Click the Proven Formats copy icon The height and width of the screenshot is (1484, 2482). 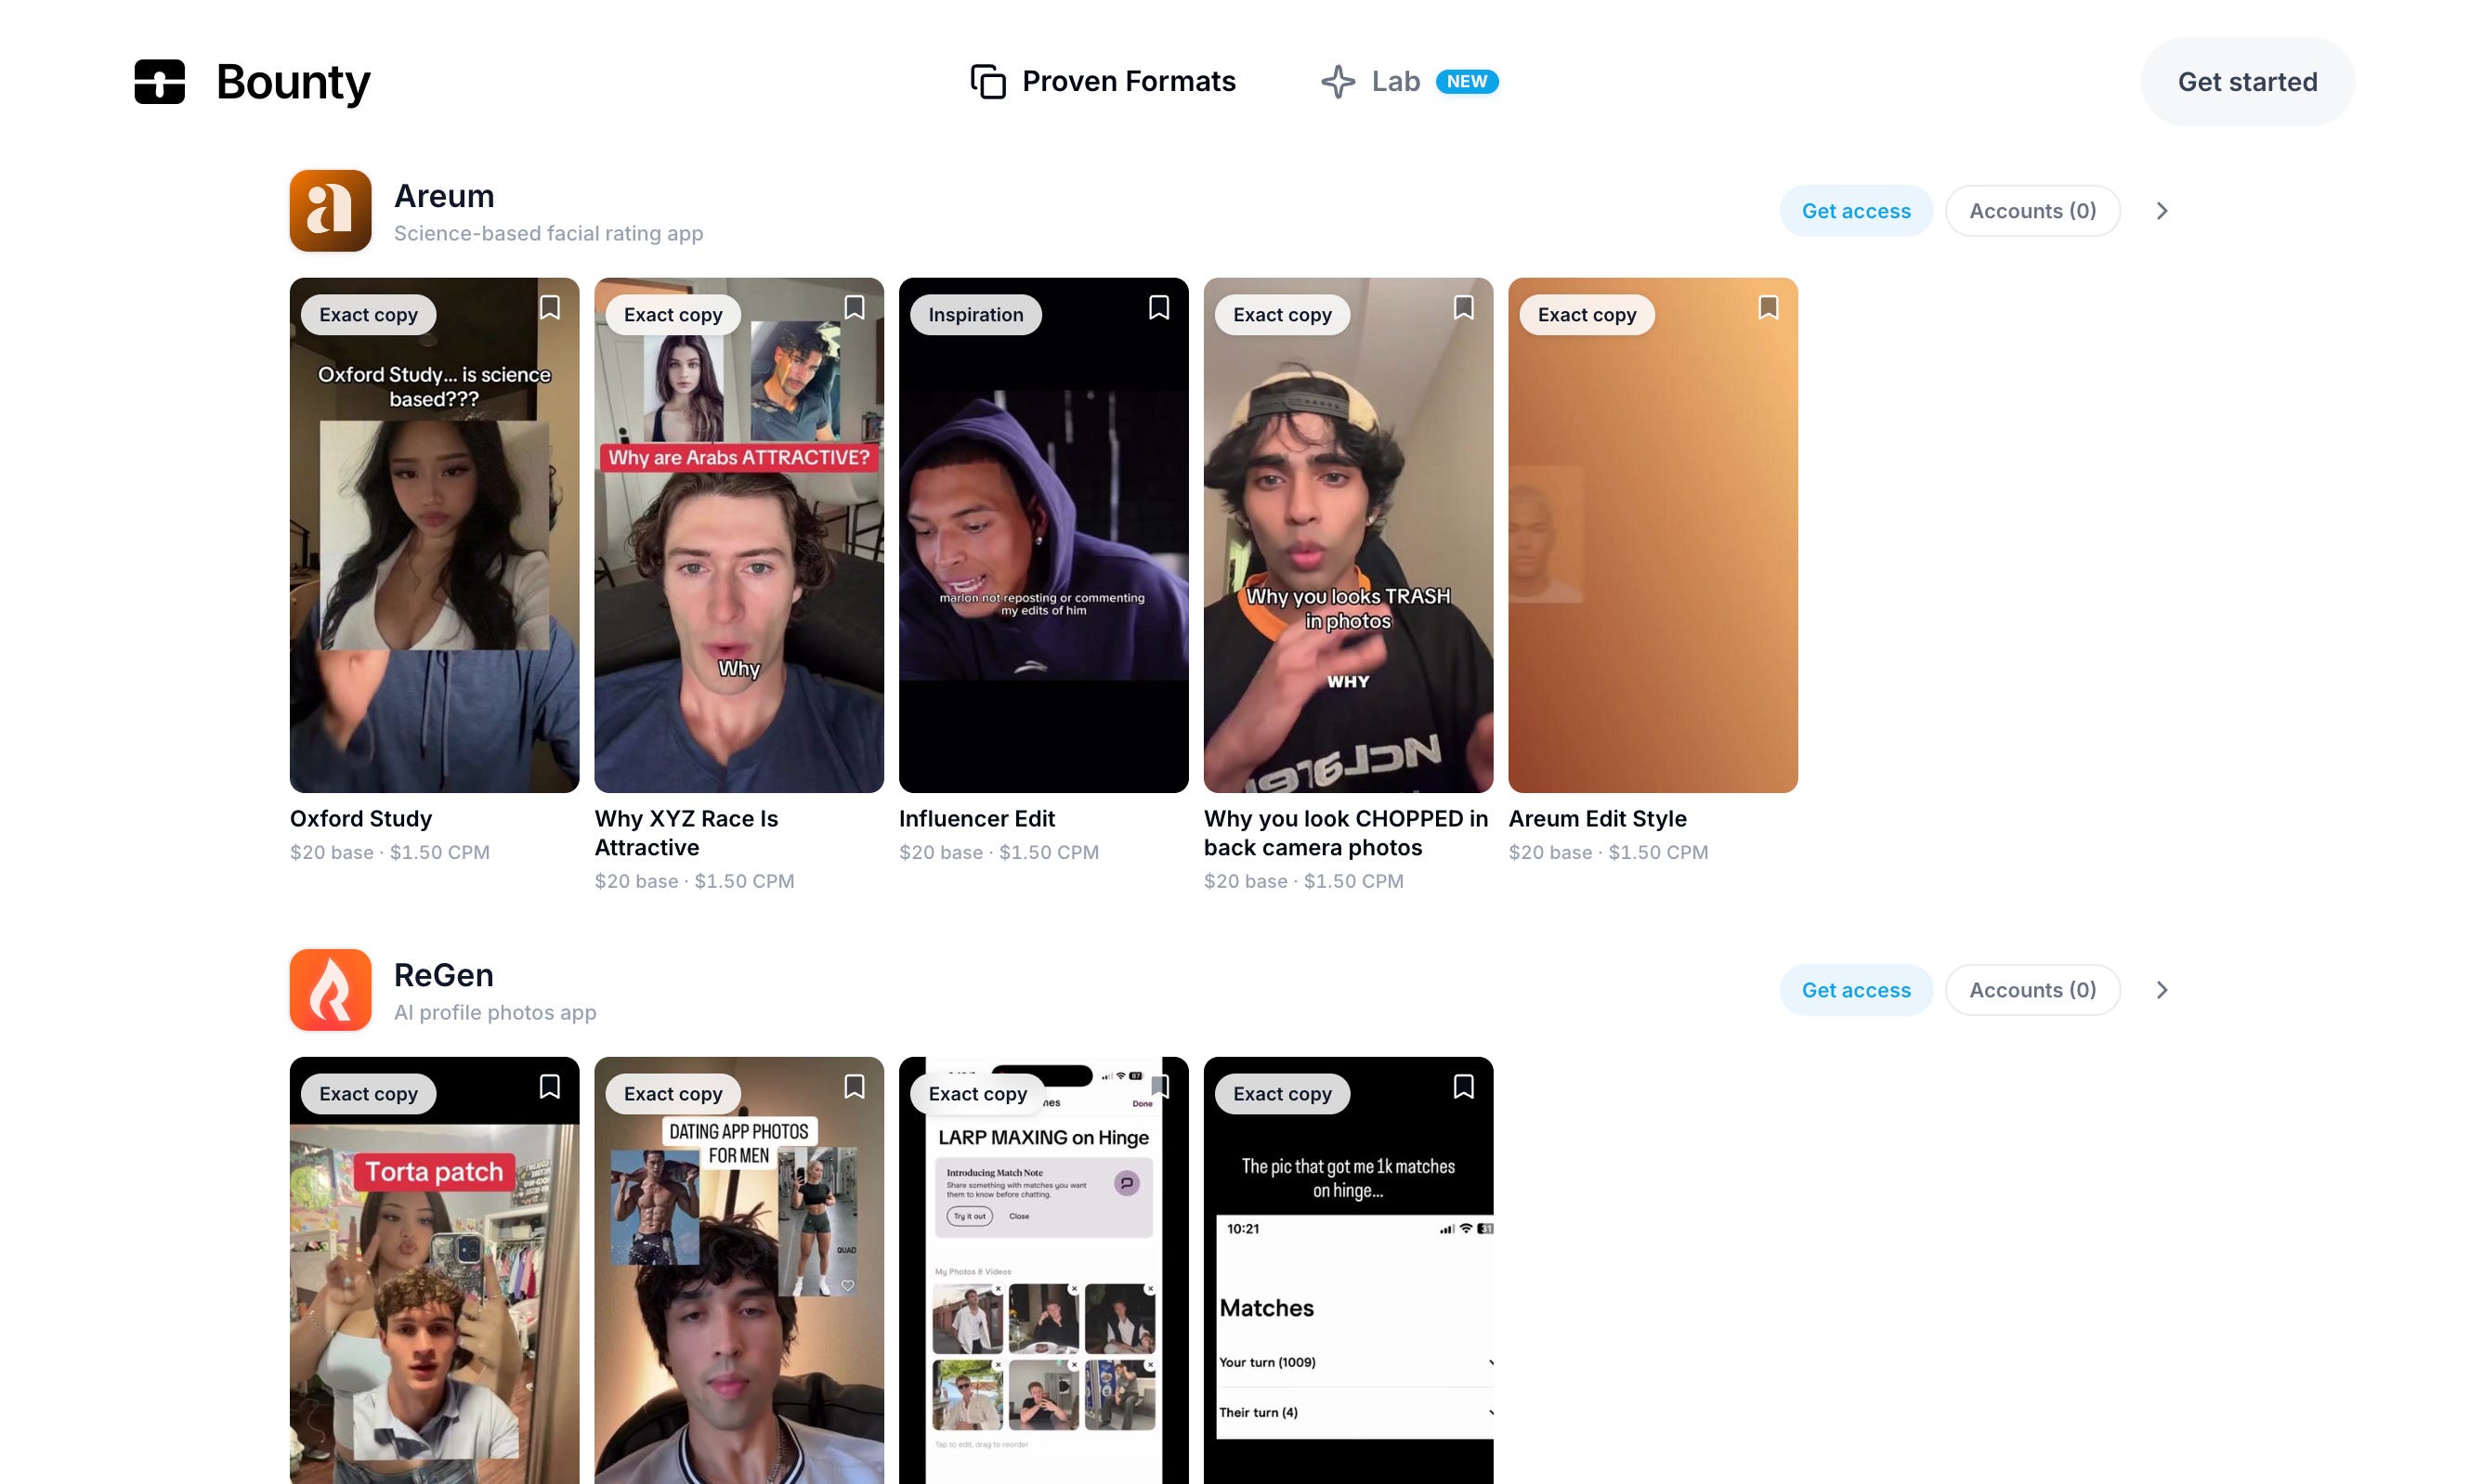pos(988,82)
